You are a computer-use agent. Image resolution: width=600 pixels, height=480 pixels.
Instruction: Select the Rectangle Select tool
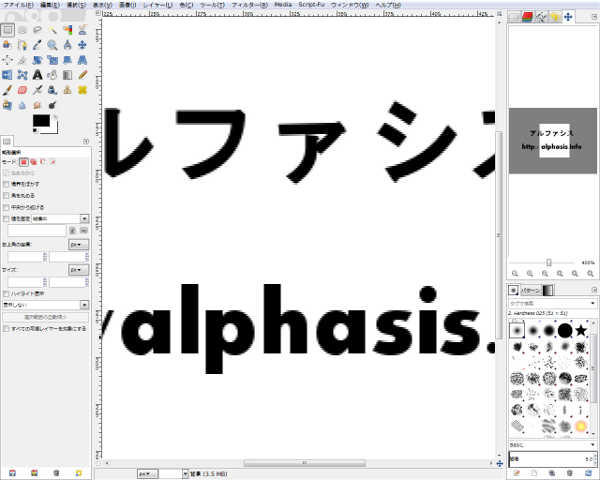point(8,30)
